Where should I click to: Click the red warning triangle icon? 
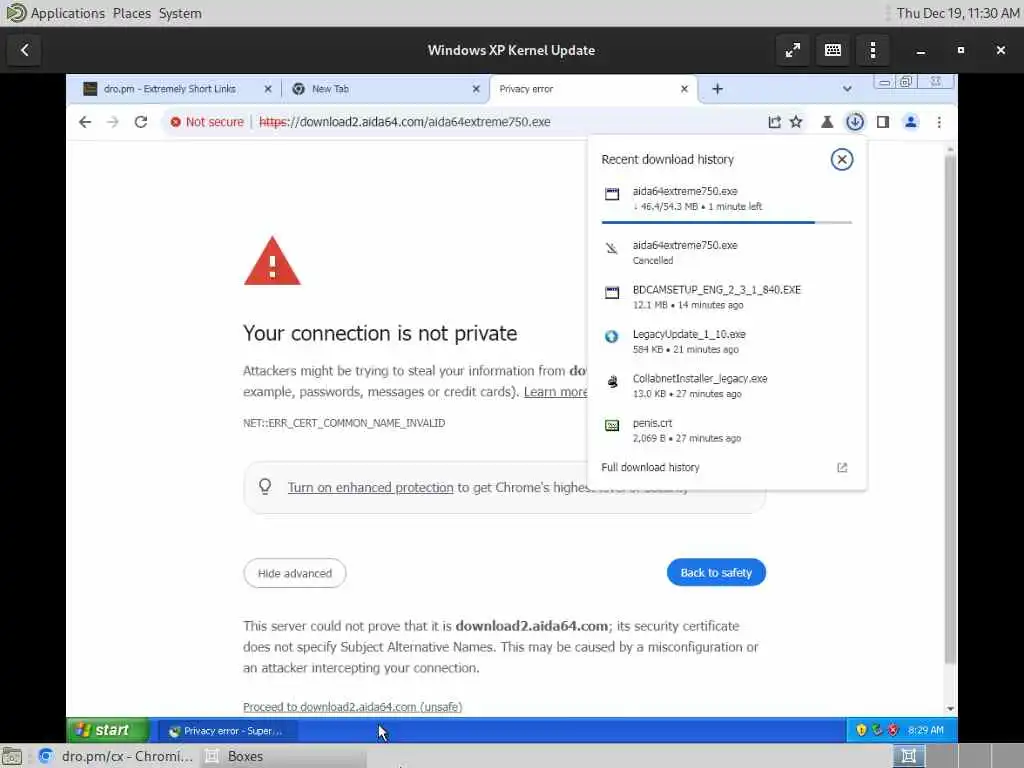click(x=272, y=261)
